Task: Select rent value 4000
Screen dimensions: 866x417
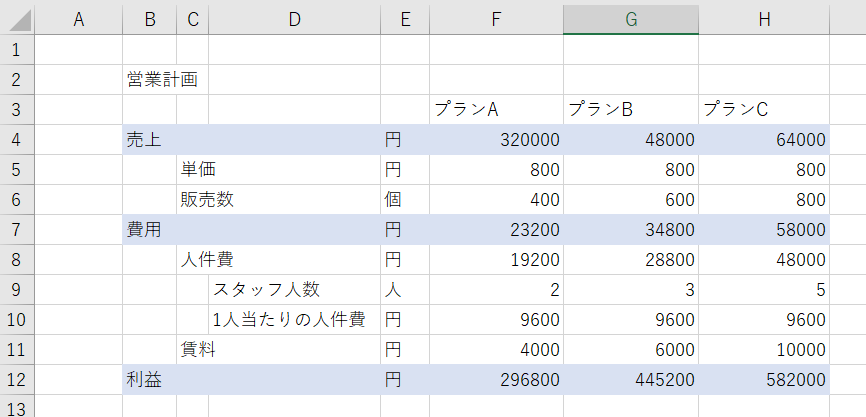Action: [x=497, y=349]
